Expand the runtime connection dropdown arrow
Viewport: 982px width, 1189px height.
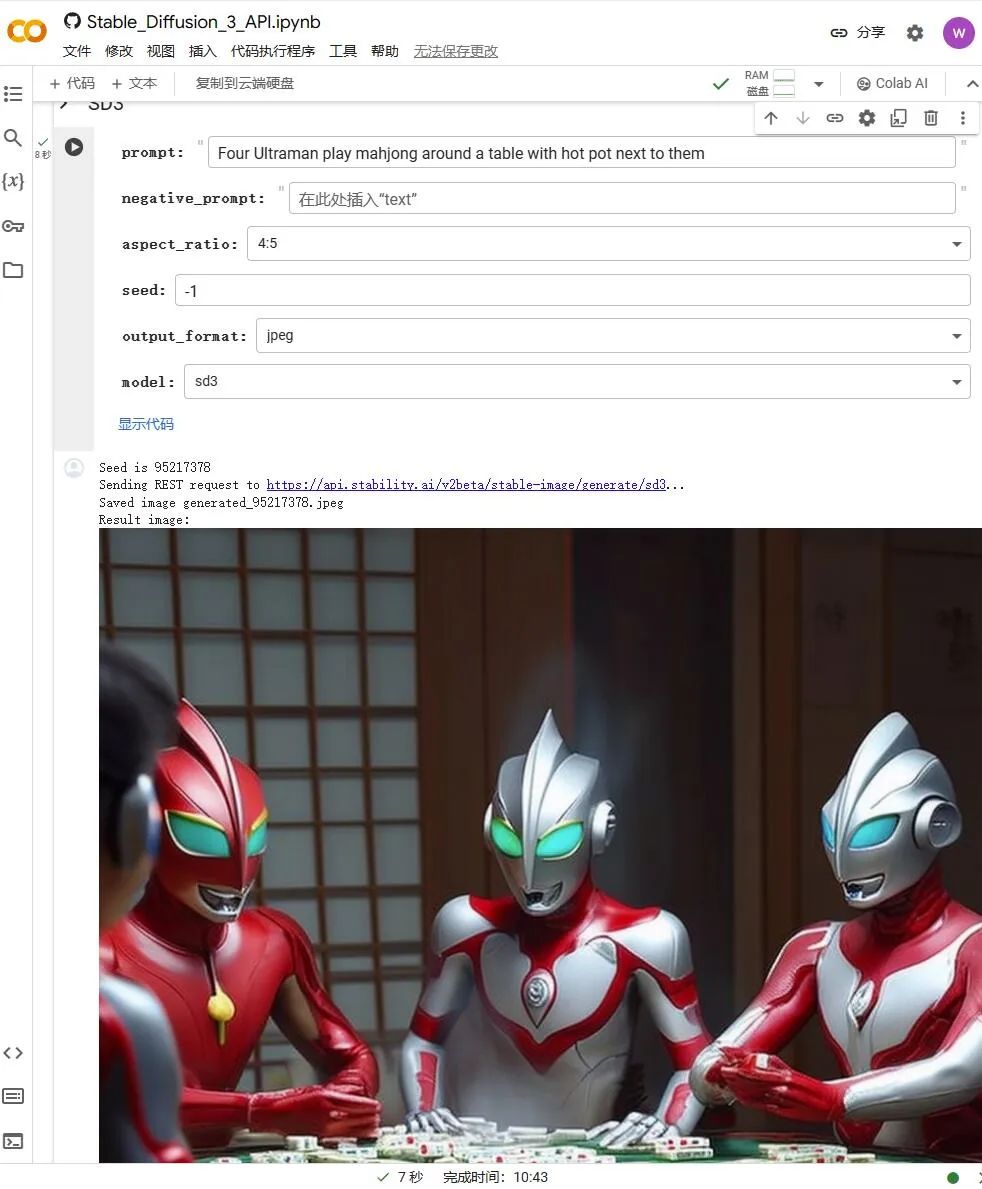(x=819, y=84)
